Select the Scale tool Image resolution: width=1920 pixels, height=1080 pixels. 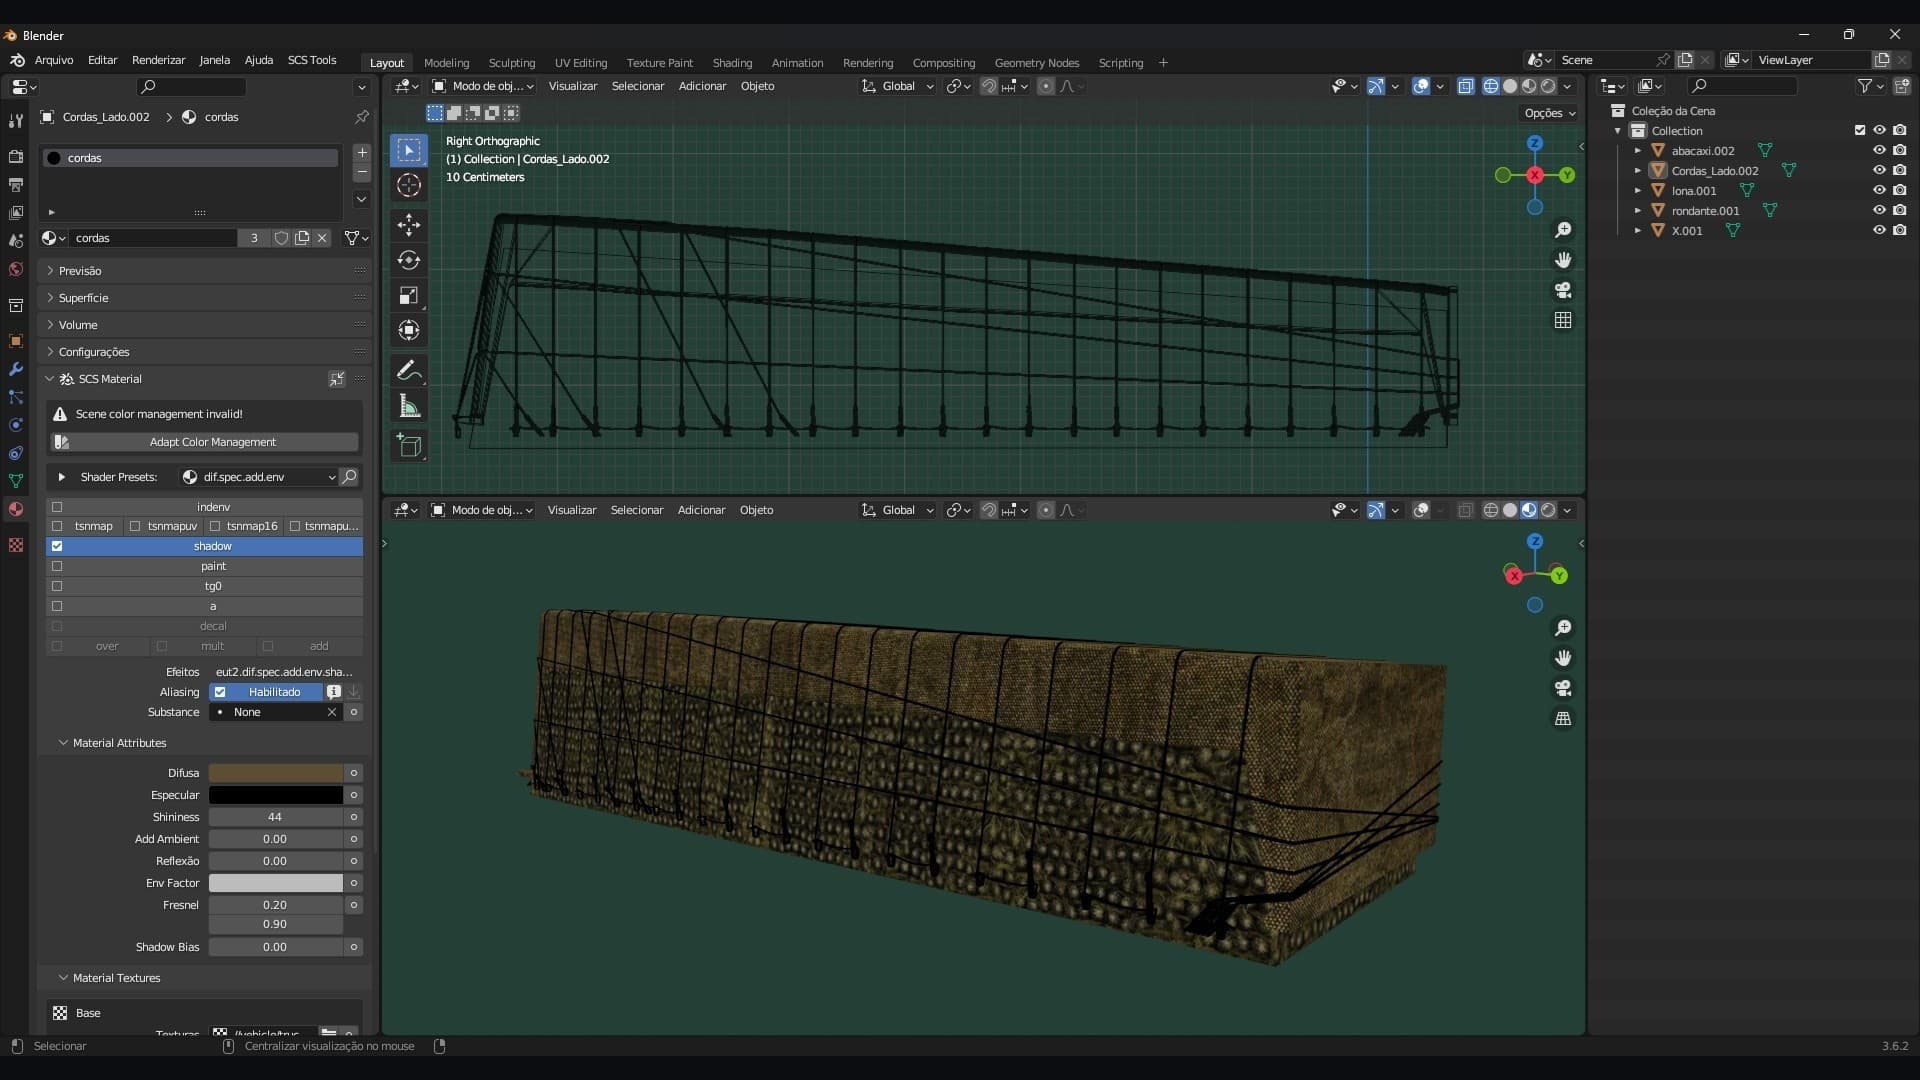pyautogui.click(x=408, y=295)
